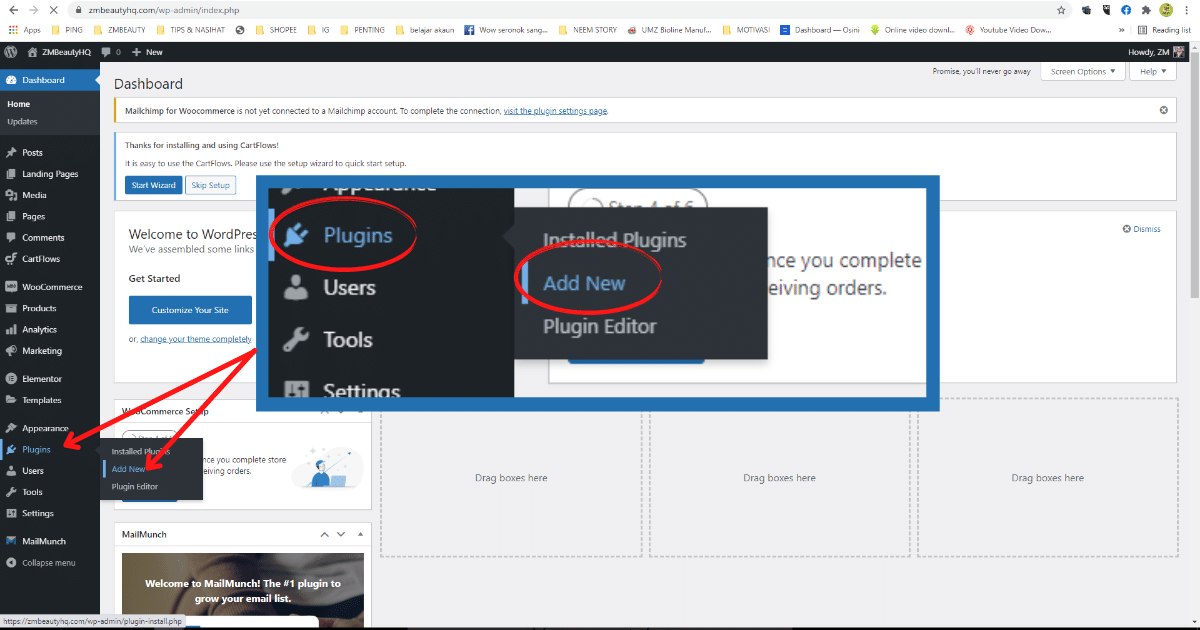Open Installed Plugins submenu item

point(140,451)
